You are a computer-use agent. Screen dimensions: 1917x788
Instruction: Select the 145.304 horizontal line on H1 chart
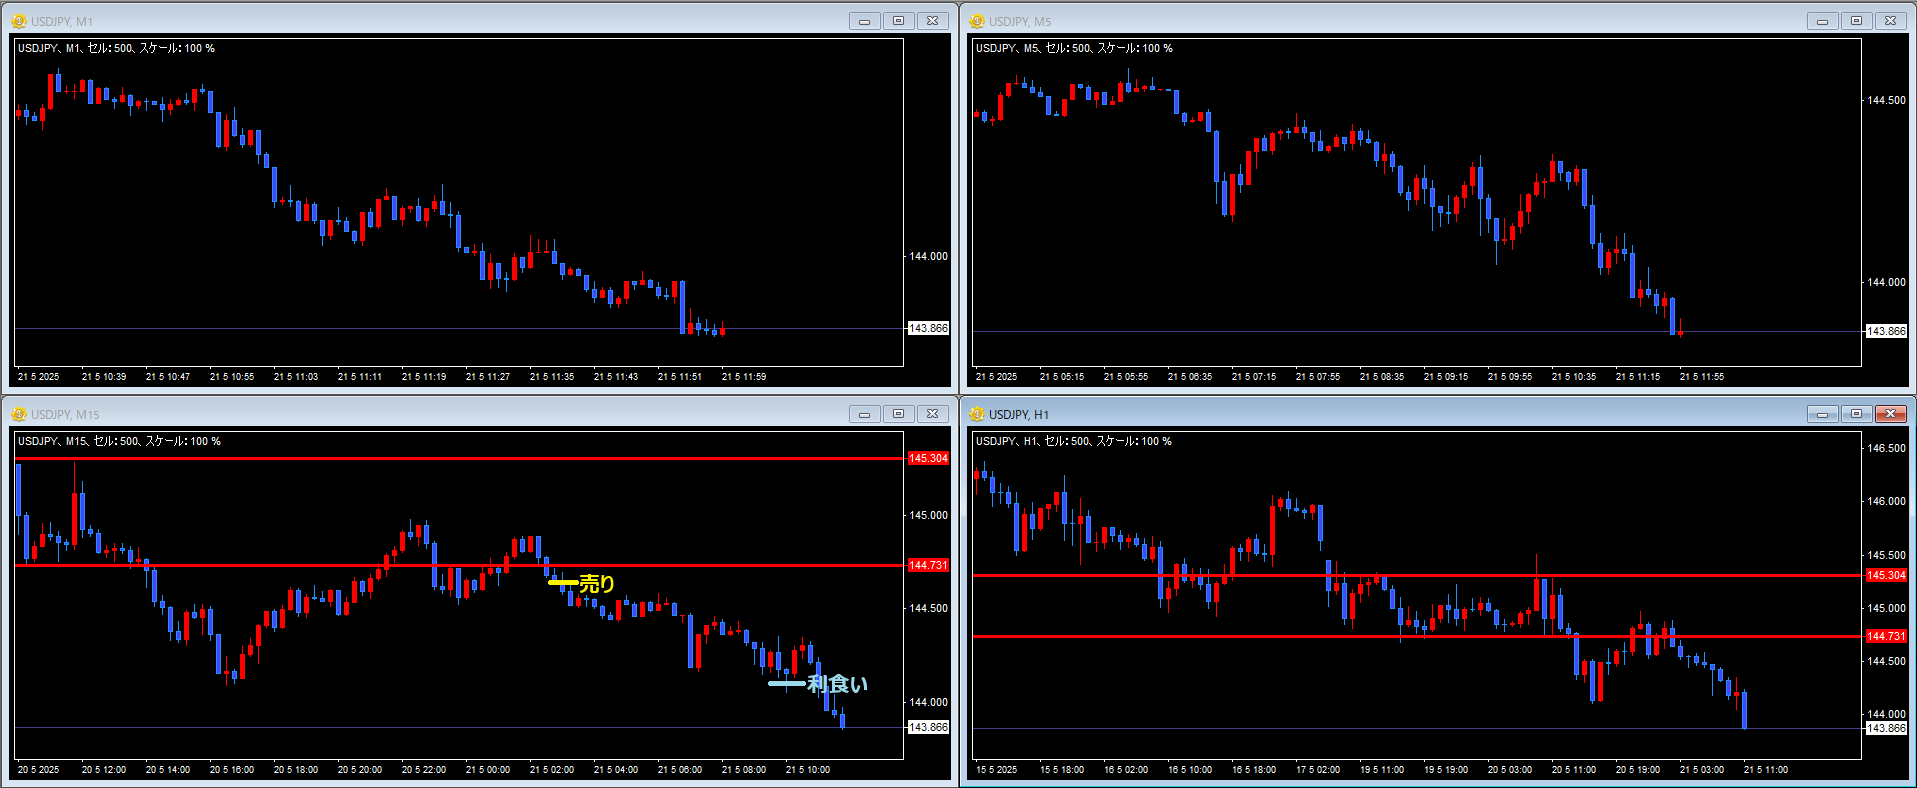(x=1417, y=575)
